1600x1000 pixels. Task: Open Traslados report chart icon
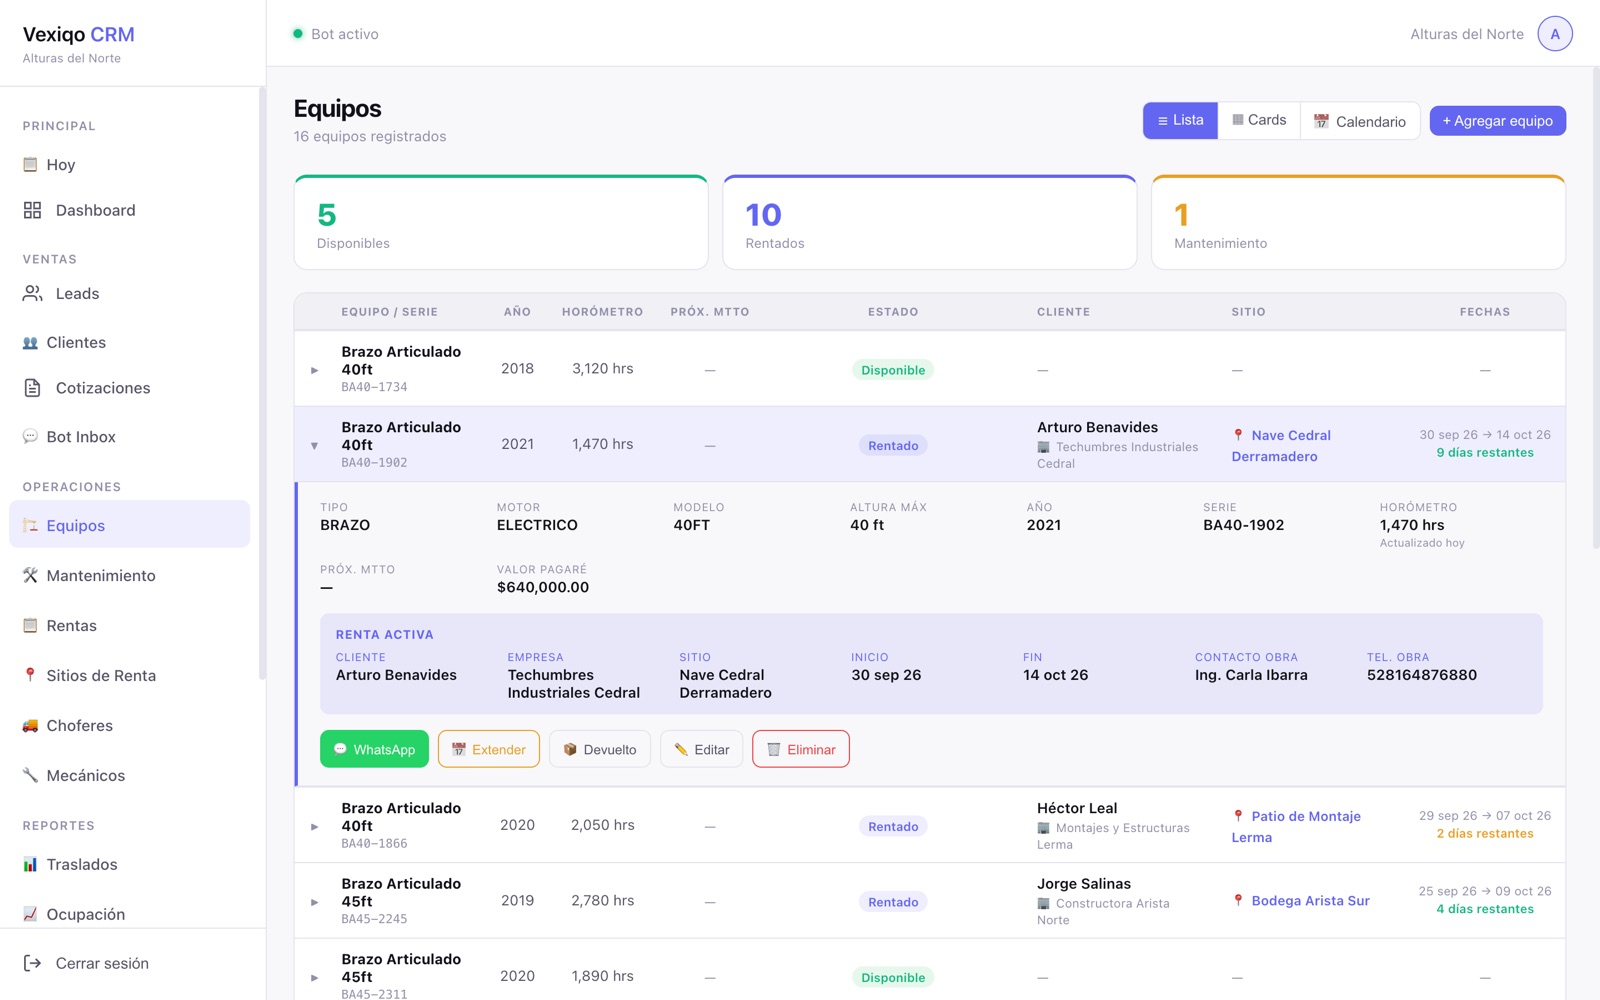tap(30, 864)
